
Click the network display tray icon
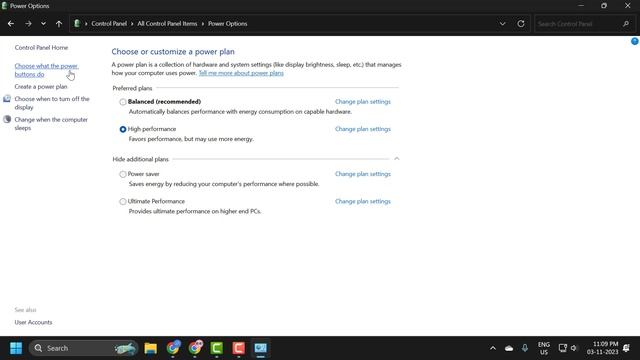[562, 348]
